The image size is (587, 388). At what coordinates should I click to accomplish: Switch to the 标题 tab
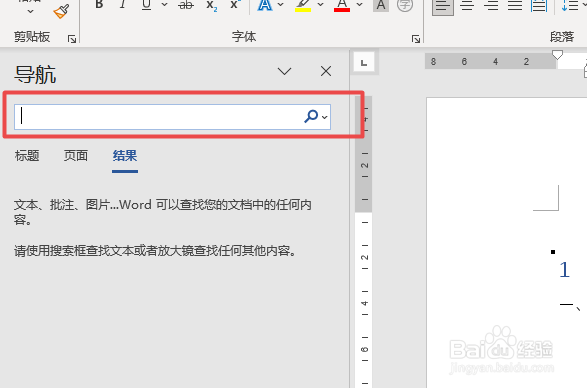[x=27, y=155]
